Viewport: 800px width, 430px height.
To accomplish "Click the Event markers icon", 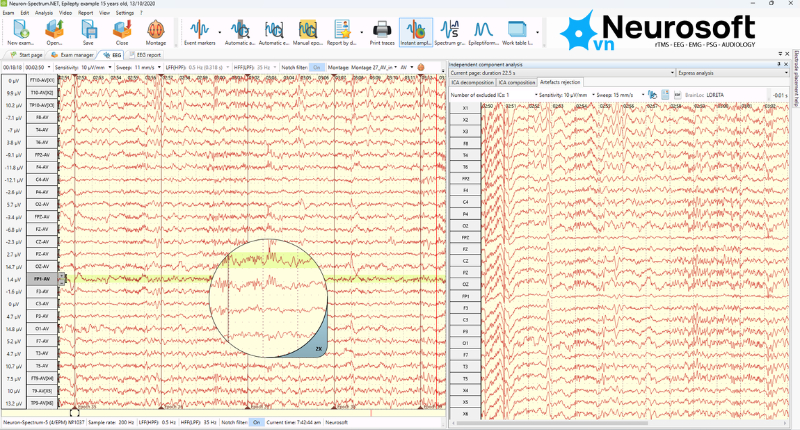I will click(x=199, y=30).
